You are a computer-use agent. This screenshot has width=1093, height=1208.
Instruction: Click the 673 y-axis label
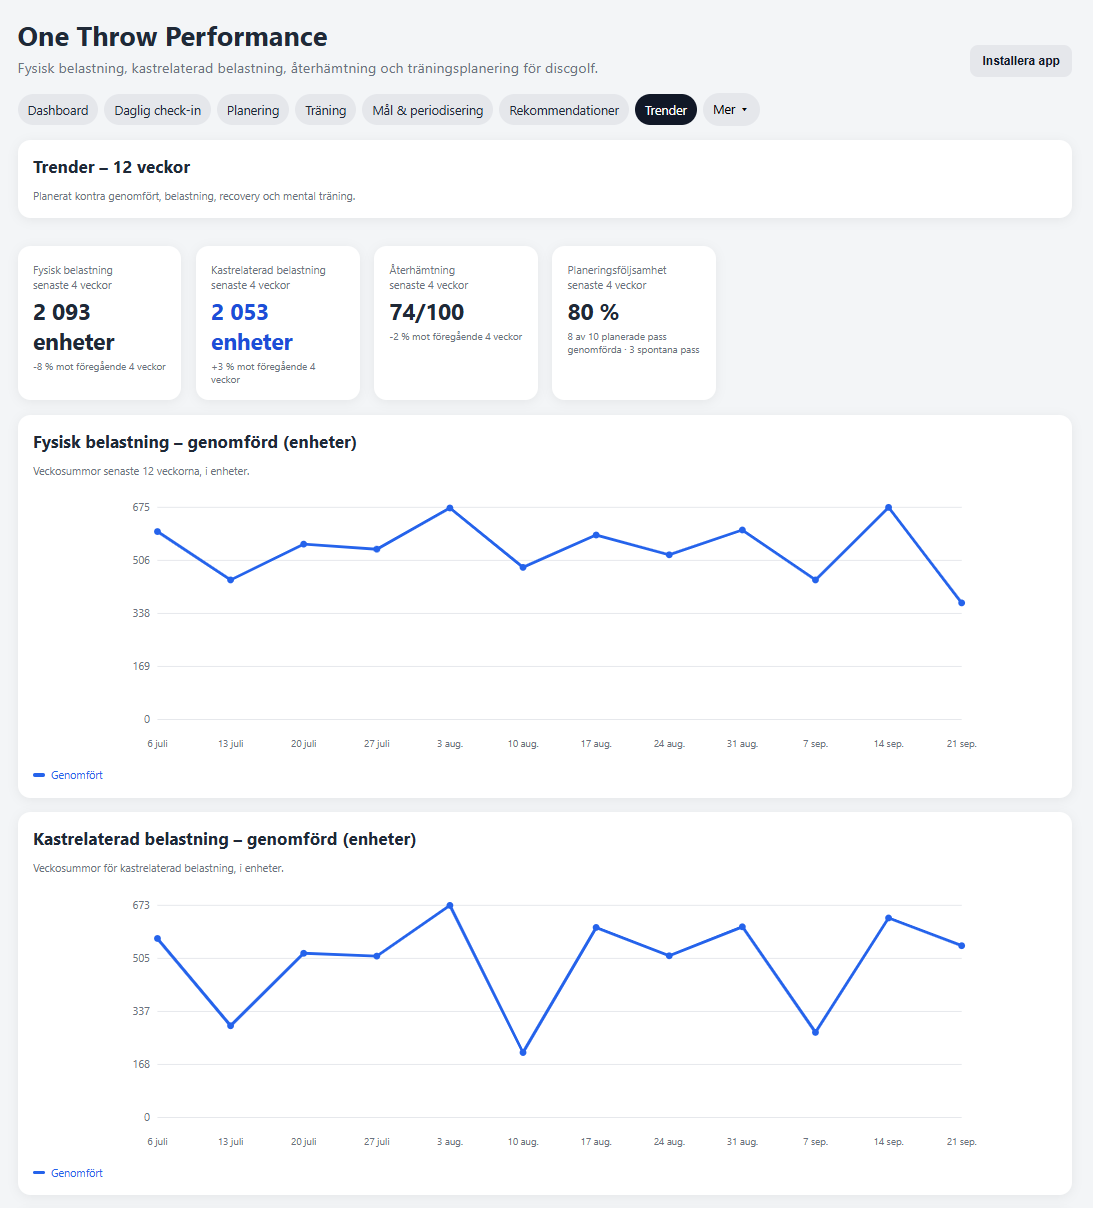141,905
